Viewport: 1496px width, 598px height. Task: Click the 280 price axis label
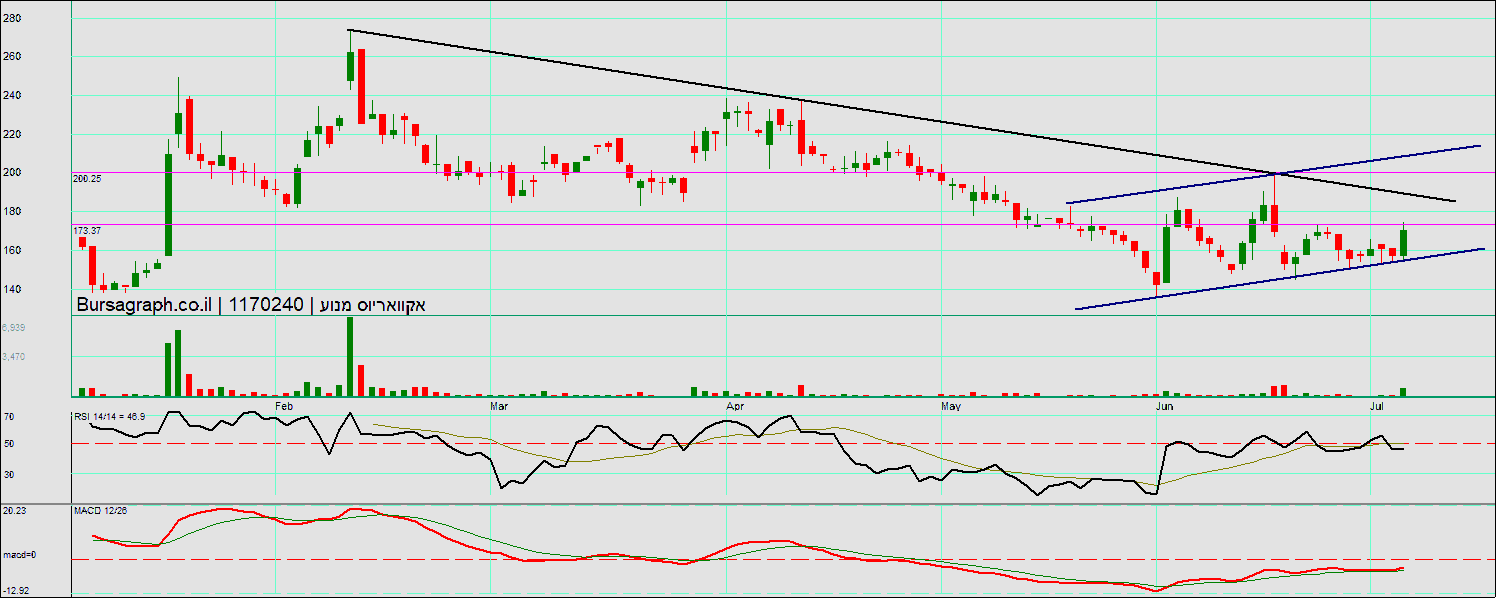click(x=12, y=18)
